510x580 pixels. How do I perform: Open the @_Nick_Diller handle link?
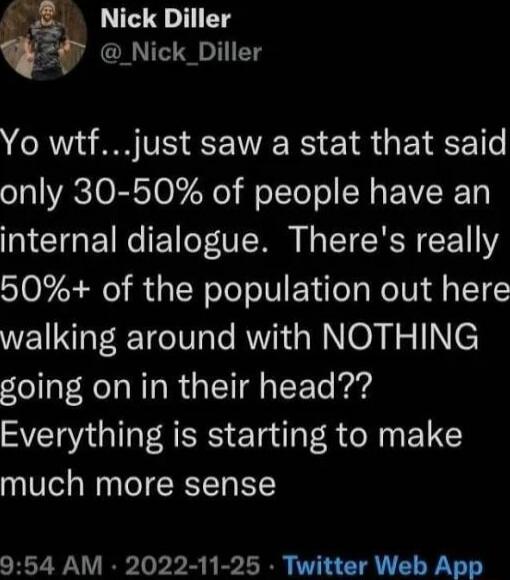pos(181,52)
